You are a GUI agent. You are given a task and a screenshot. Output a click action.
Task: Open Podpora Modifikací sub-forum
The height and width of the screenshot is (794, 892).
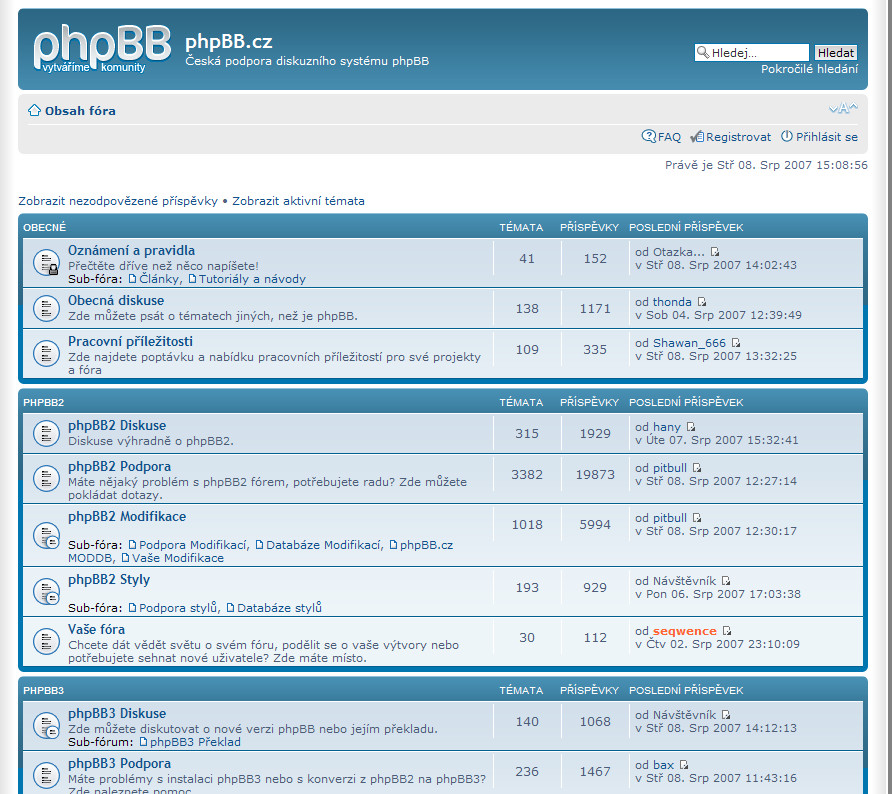(193, 545)
